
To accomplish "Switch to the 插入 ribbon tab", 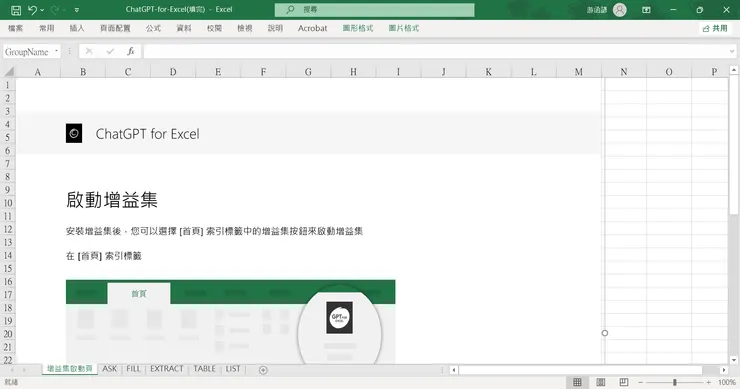I will pyautogui.click(x=77, y=28).
